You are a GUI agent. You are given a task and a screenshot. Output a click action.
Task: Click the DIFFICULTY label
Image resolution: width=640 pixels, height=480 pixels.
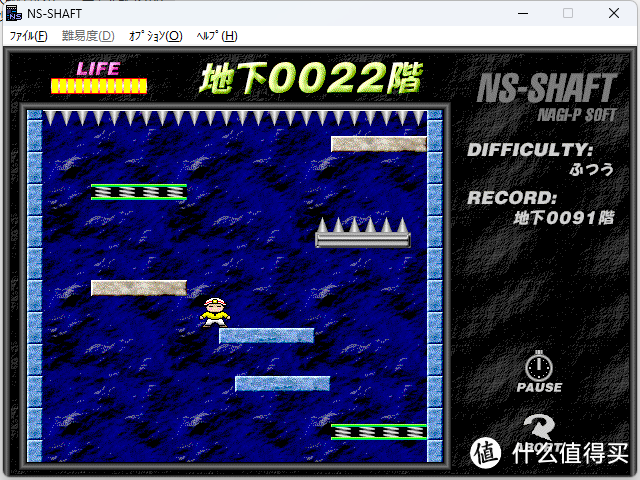pyautogui.click(x=530, y=150)
